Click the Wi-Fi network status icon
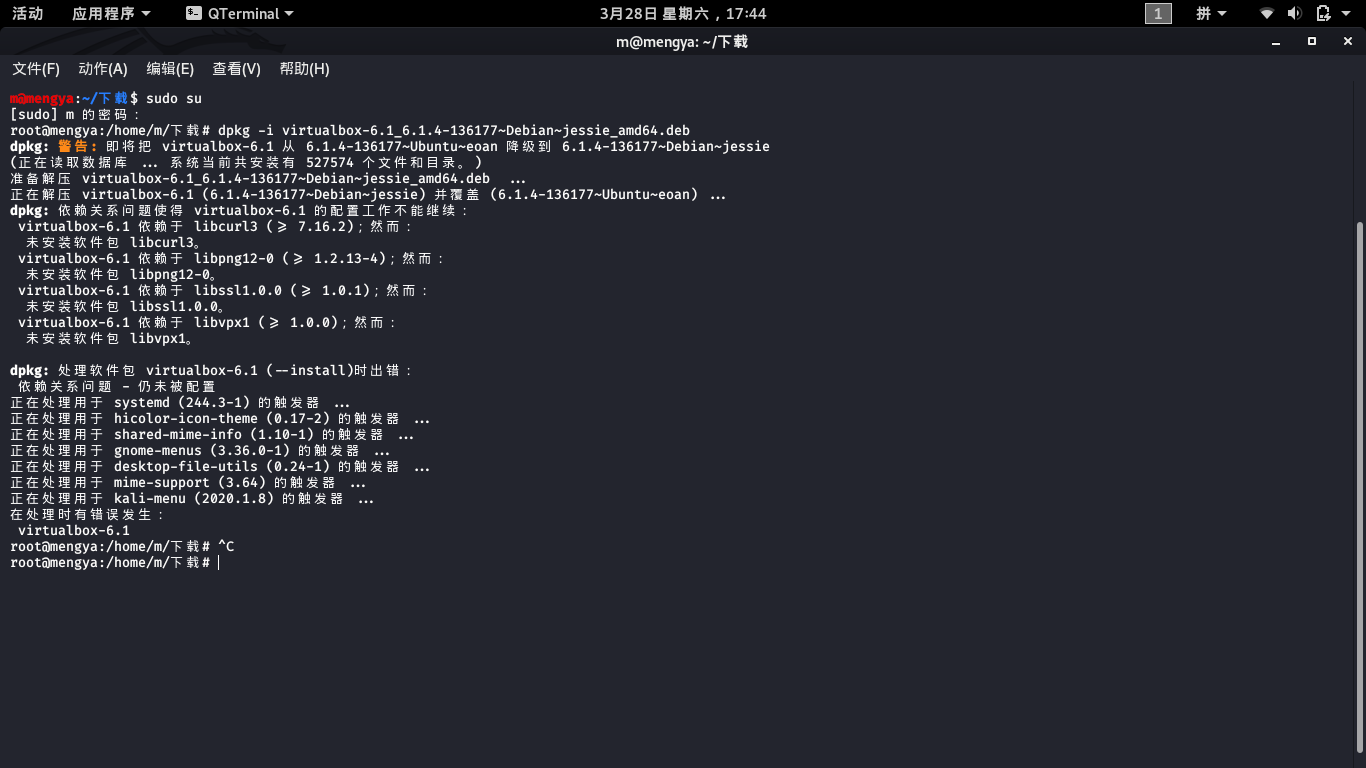Image resolution: width=1366 pixels, height=768 pixels. click(x=1267, y=14)
